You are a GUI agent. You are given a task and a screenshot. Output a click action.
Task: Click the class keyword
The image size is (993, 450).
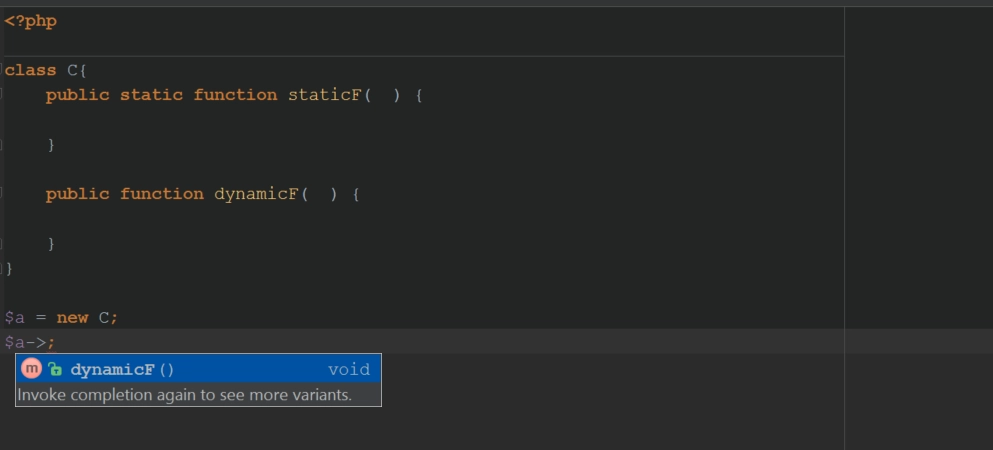30,70
